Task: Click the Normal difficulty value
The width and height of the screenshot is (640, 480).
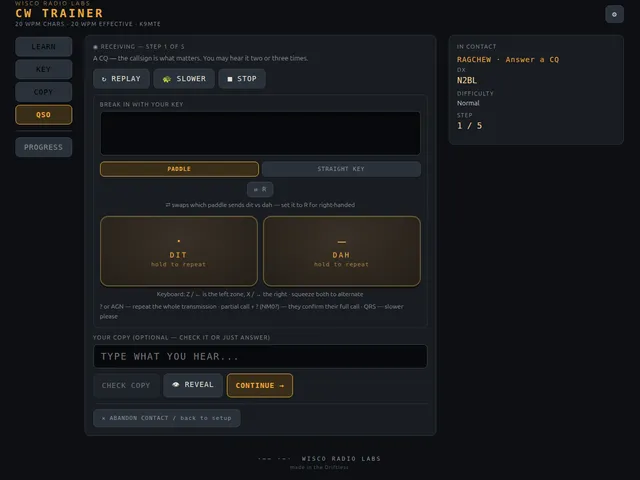Action: (x=468, y=103)
